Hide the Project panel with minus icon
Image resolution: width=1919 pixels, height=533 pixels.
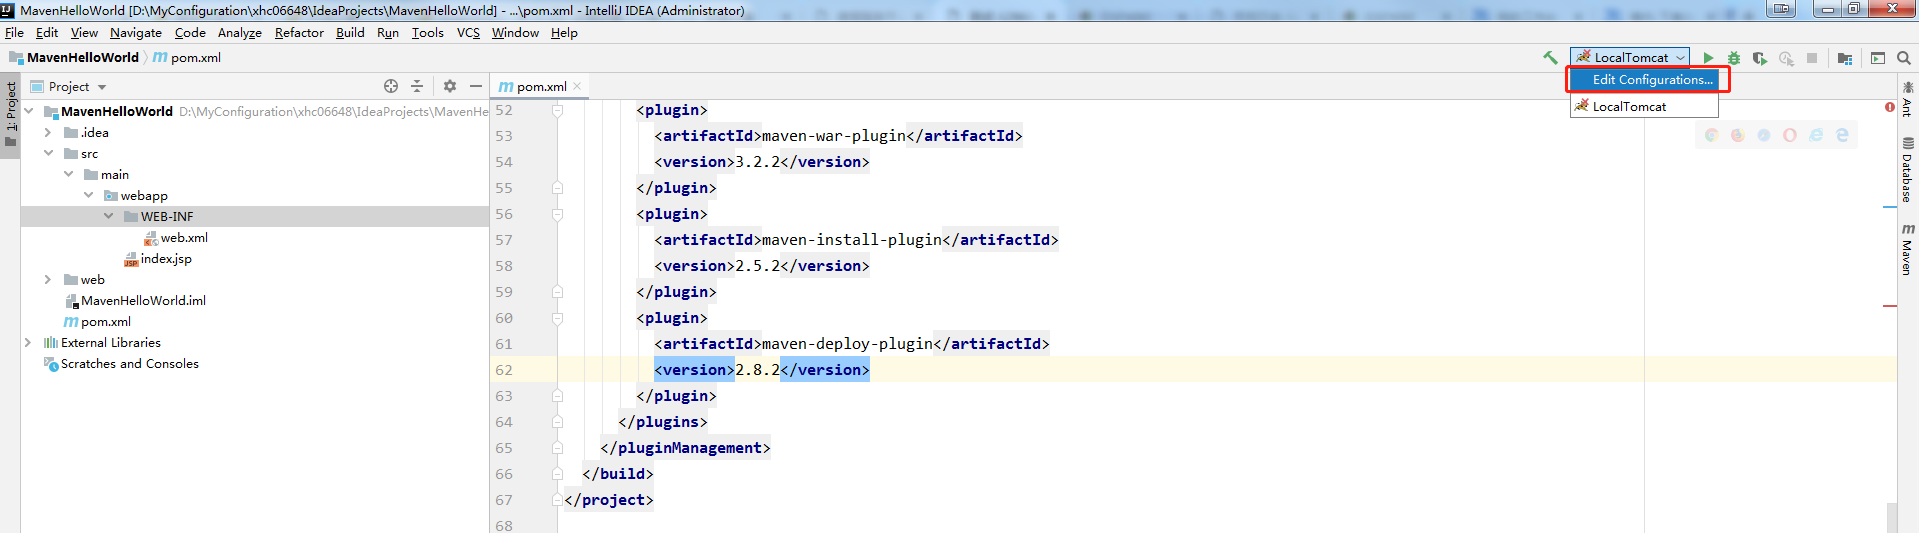coord(476,86)
